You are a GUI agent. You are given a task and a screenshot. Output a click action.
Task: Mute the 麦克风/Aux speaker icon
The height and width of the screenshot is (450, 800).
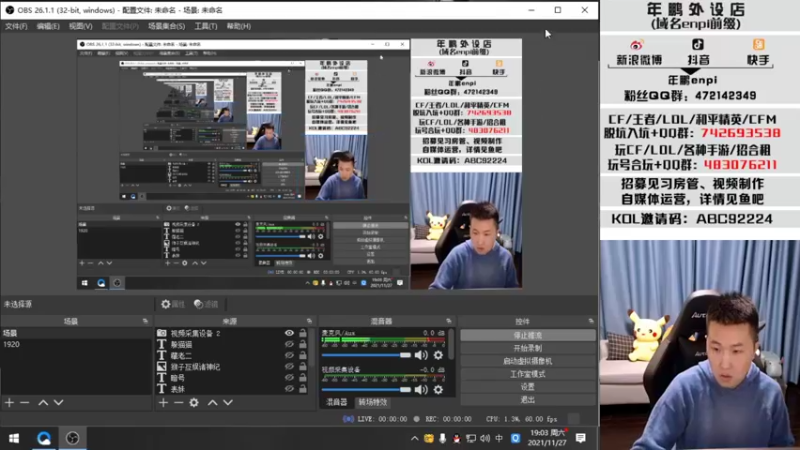tap(421, 355)
